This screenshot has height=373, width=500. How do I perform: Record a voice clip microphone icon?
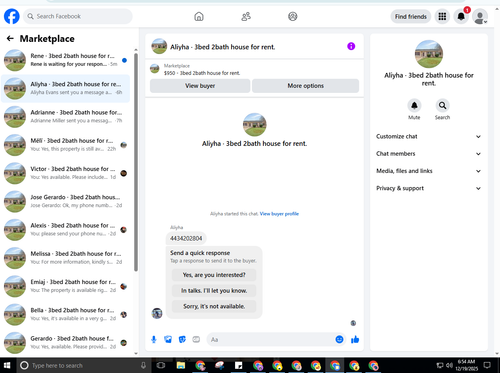(154, 340)
